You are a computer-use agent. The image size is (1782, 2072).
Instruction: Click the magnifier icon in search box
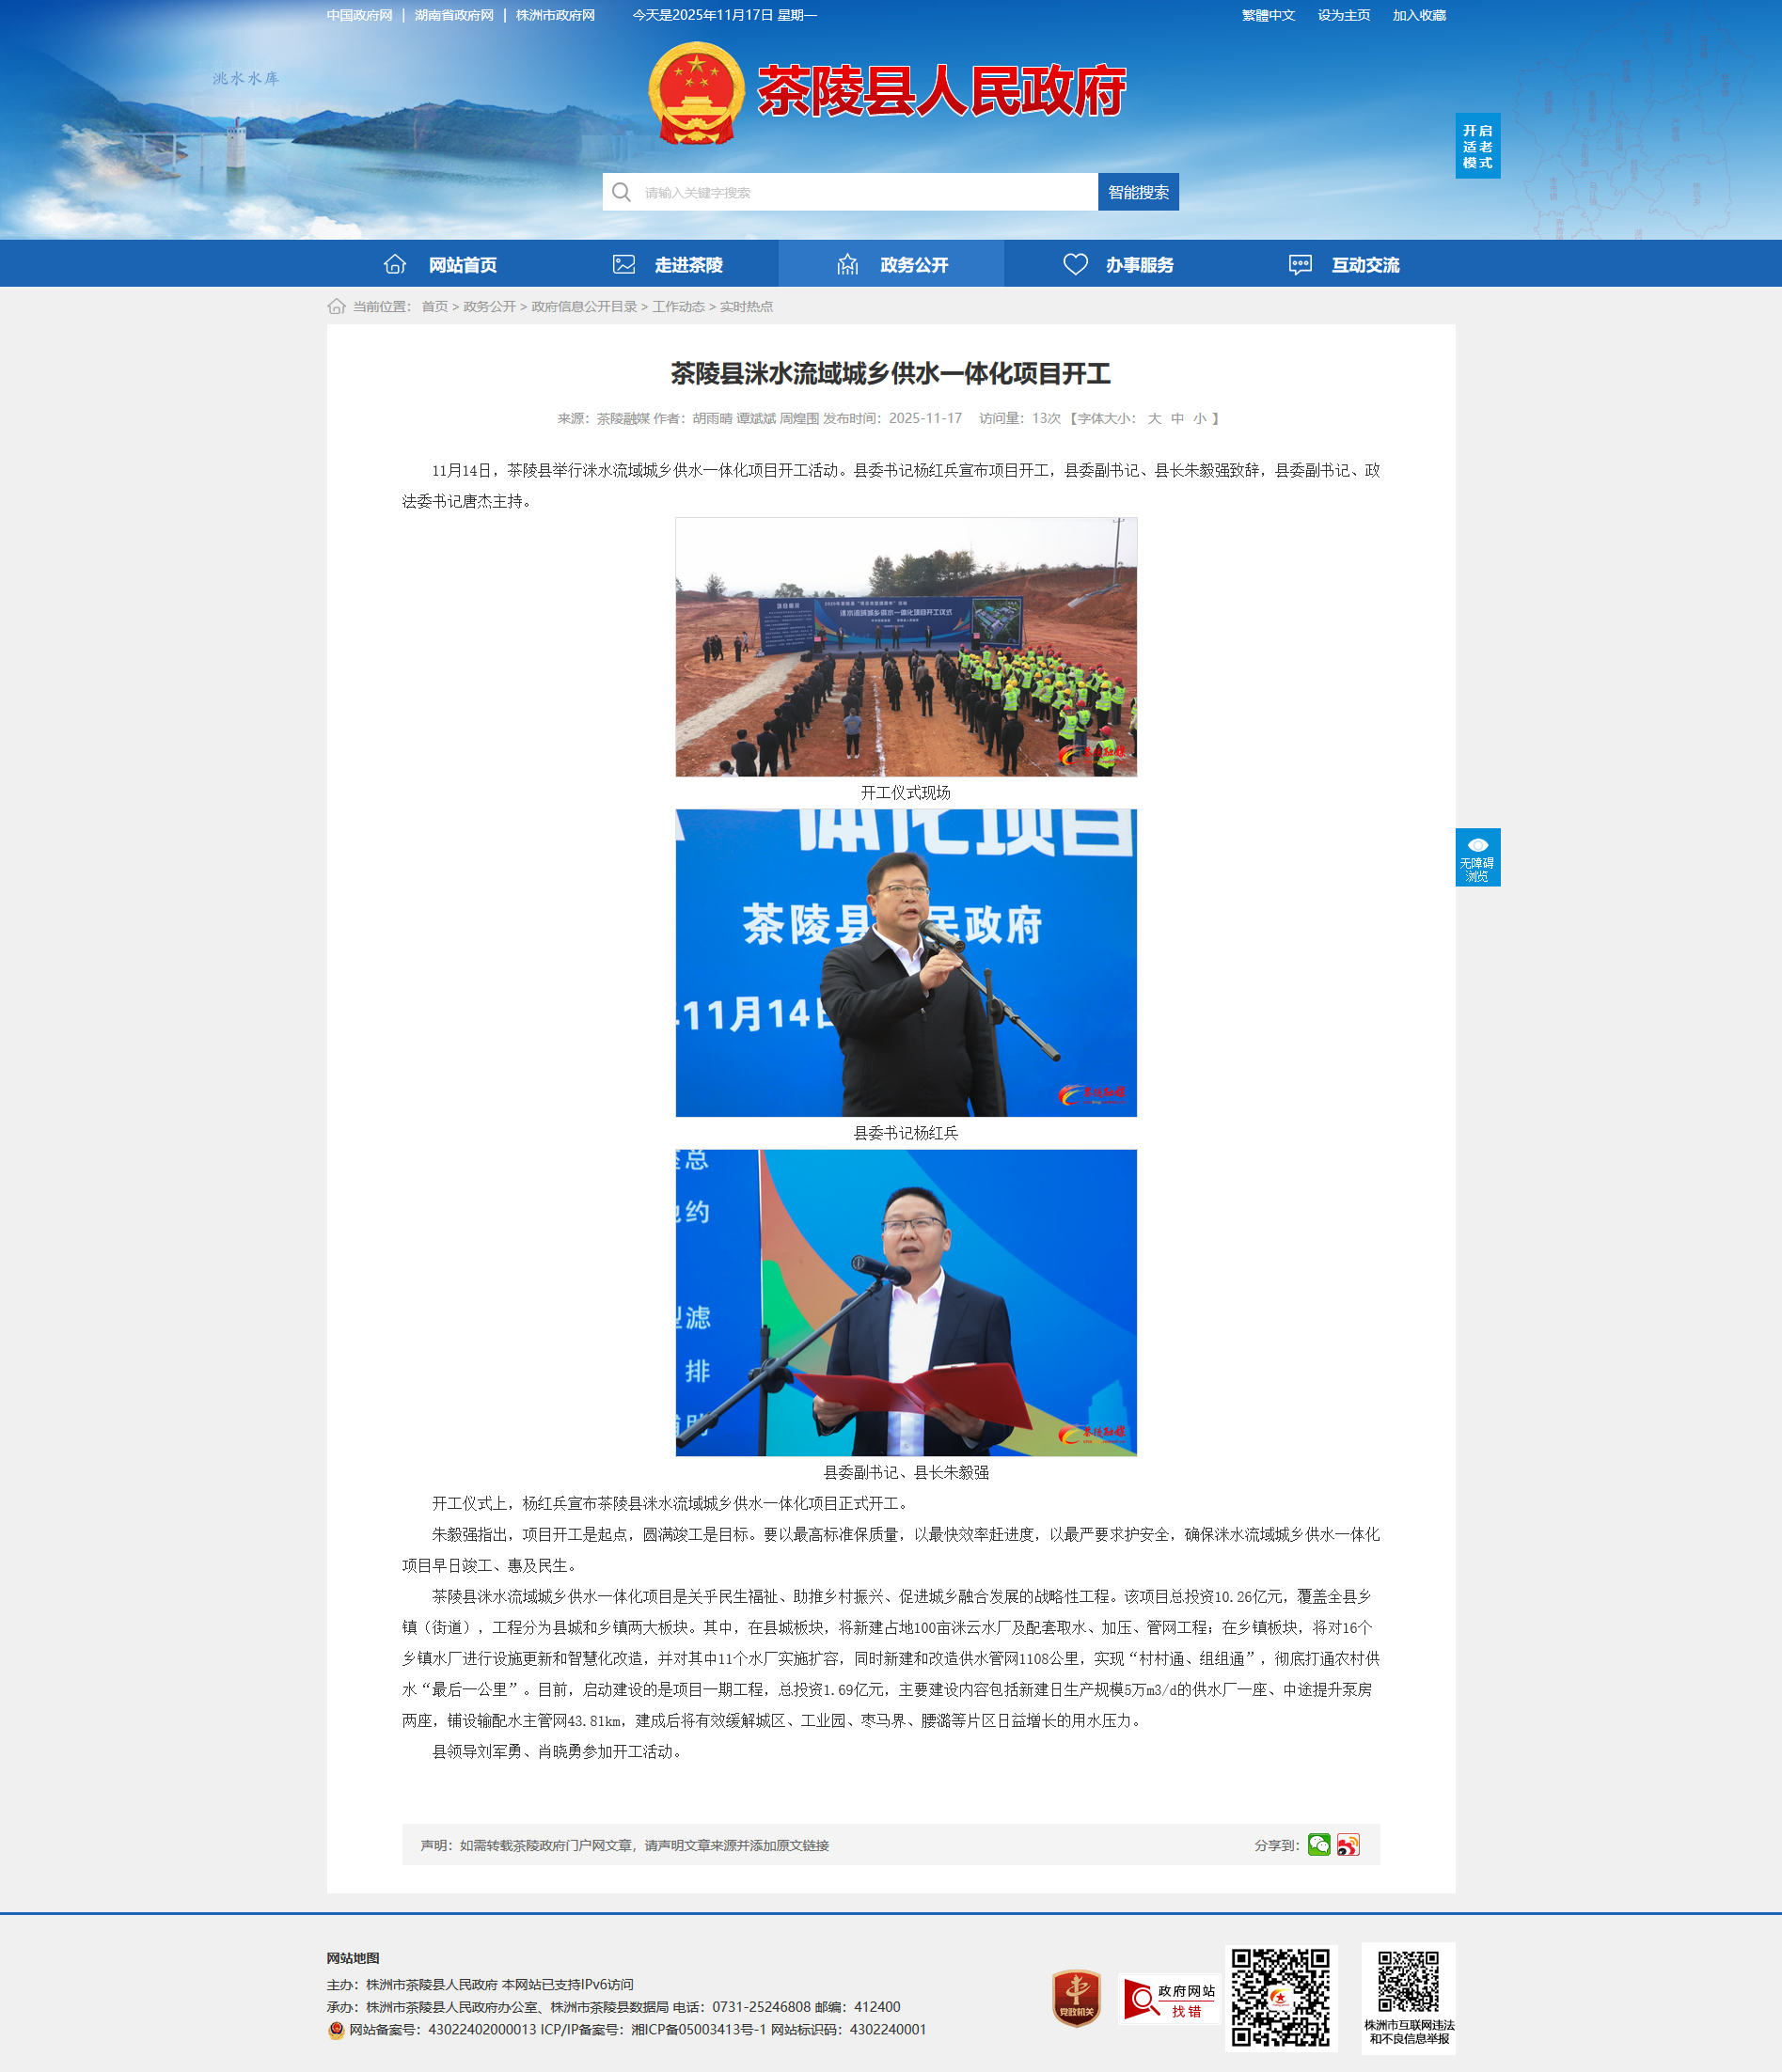[622, 192]
